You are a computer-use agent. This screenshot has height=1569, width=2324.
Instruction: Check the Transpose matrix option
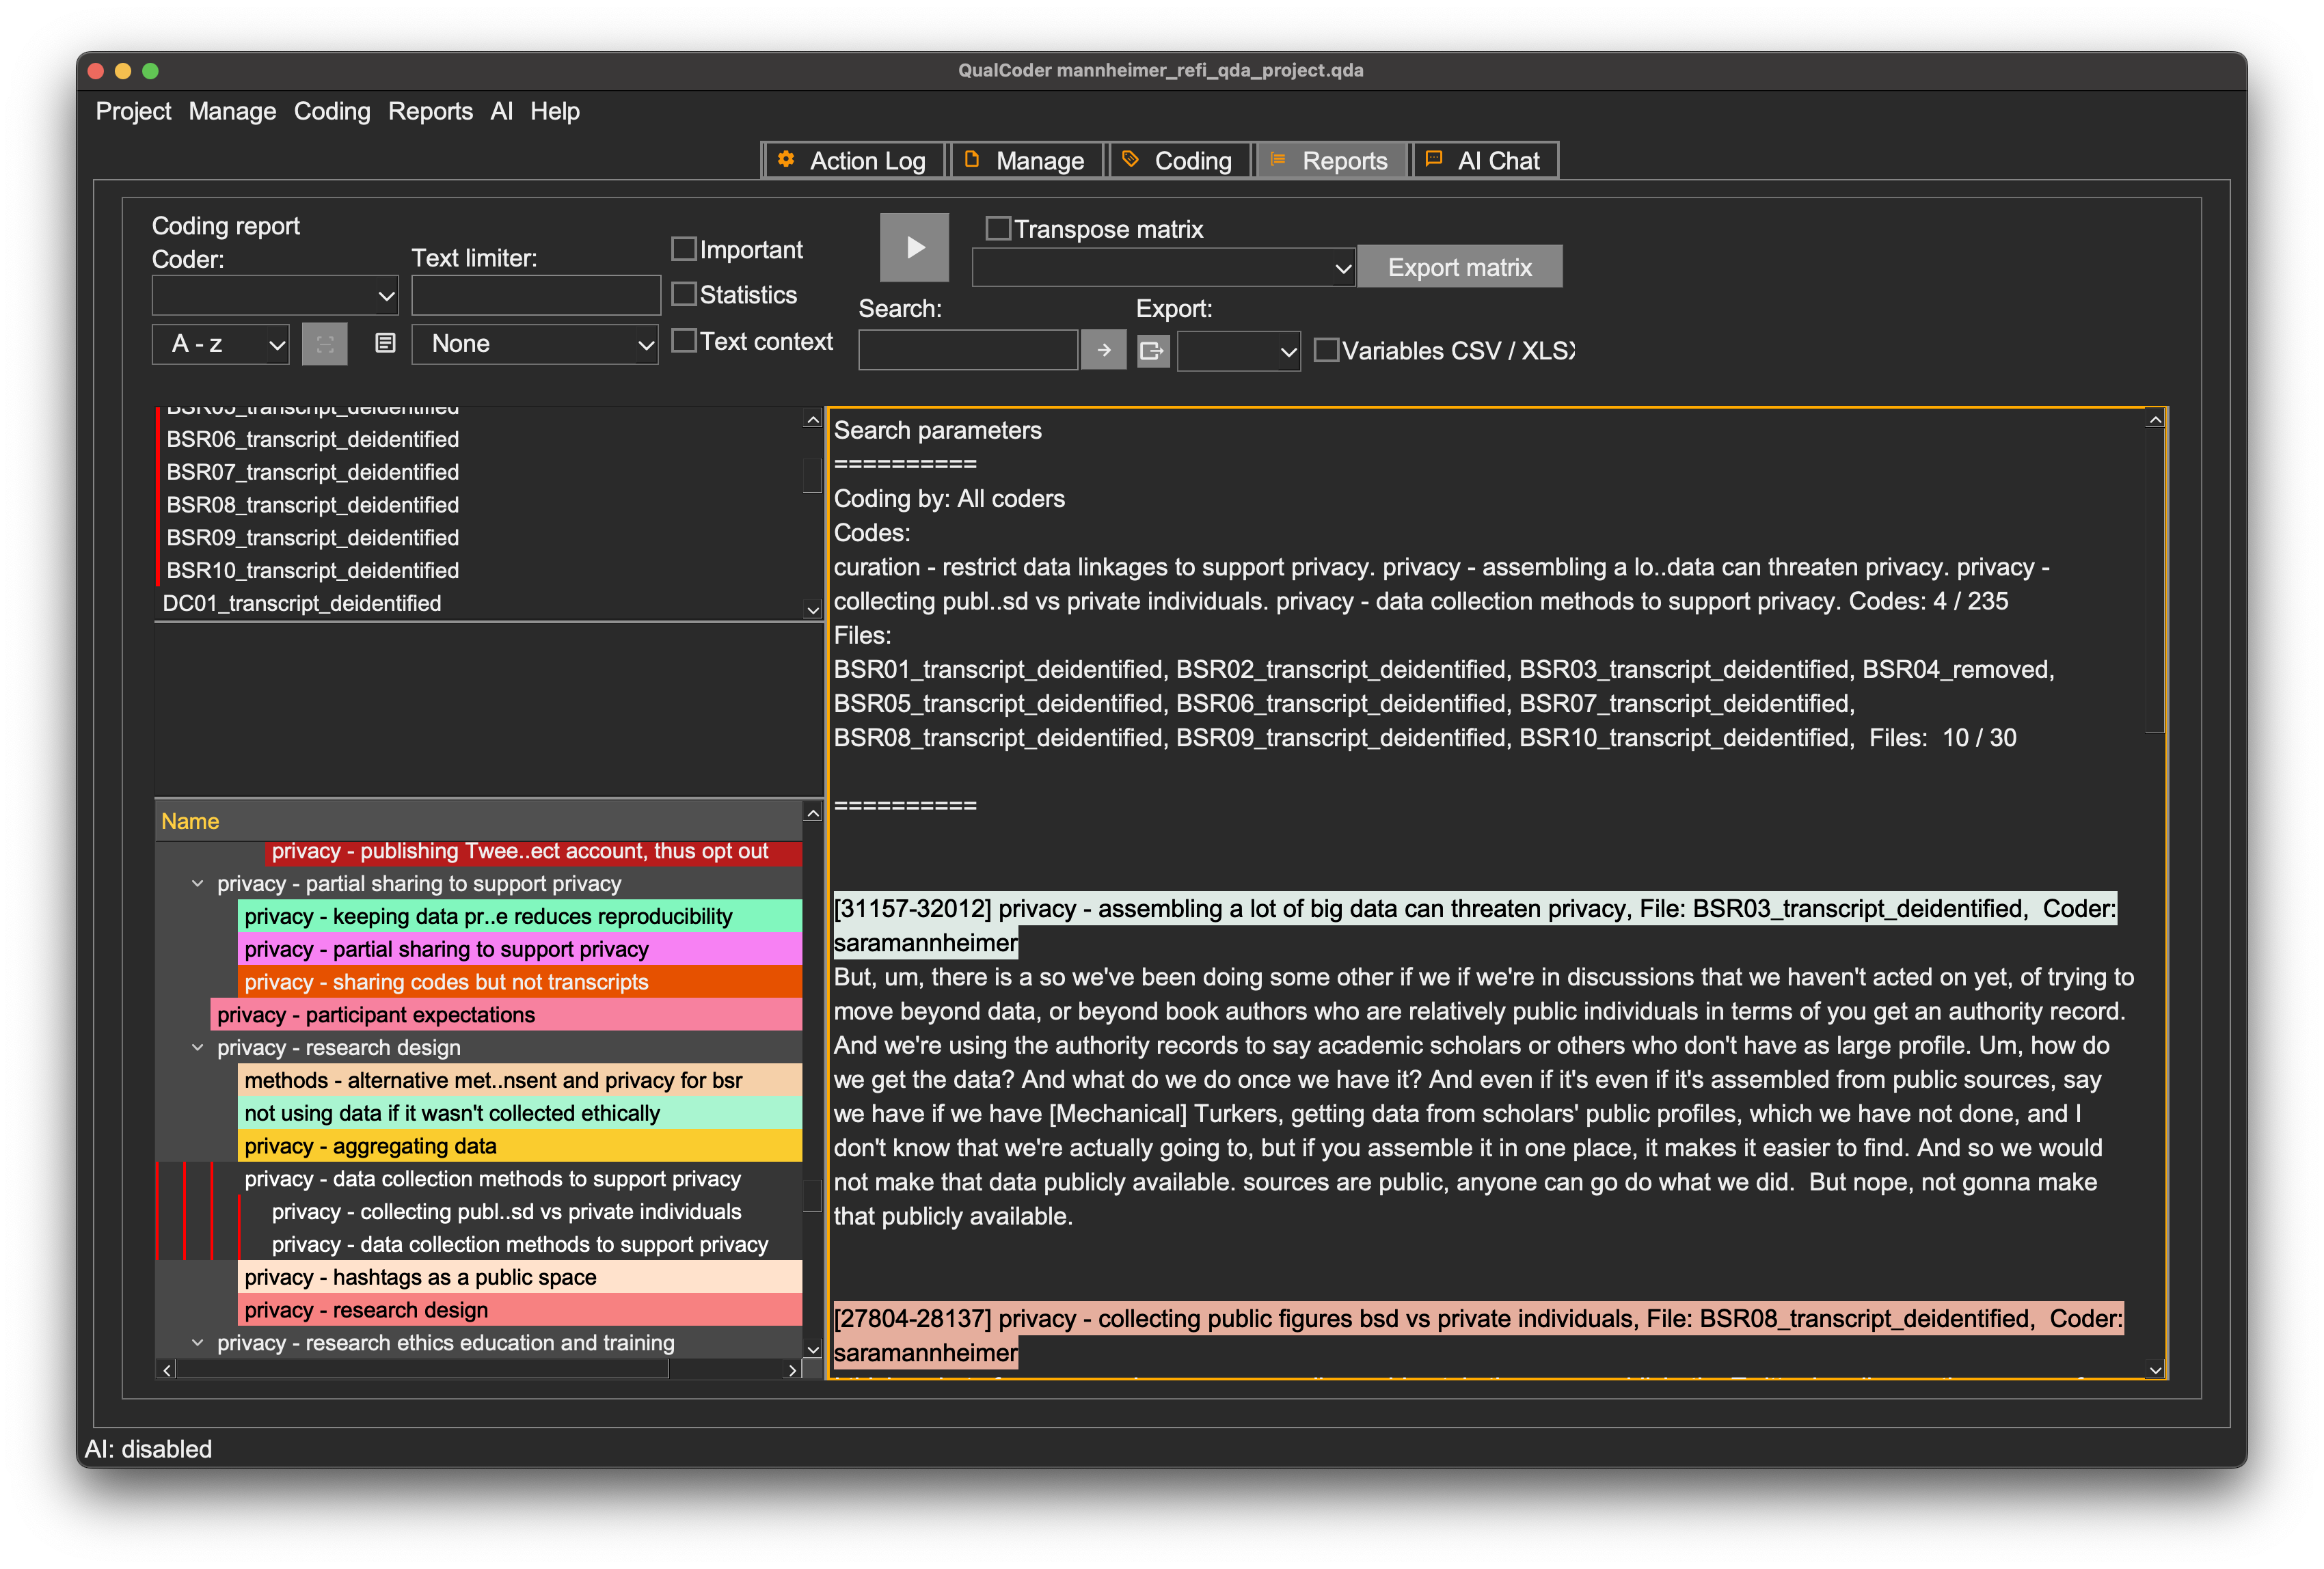click(997, 229)
